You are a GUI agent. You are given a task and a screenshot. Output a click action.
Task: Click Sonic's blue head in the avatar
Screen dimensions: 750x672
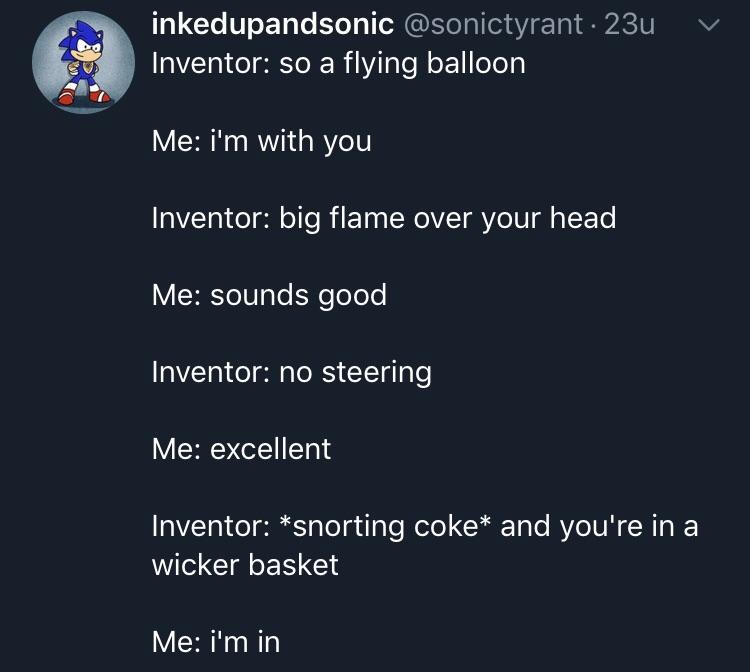pos(81,41)
